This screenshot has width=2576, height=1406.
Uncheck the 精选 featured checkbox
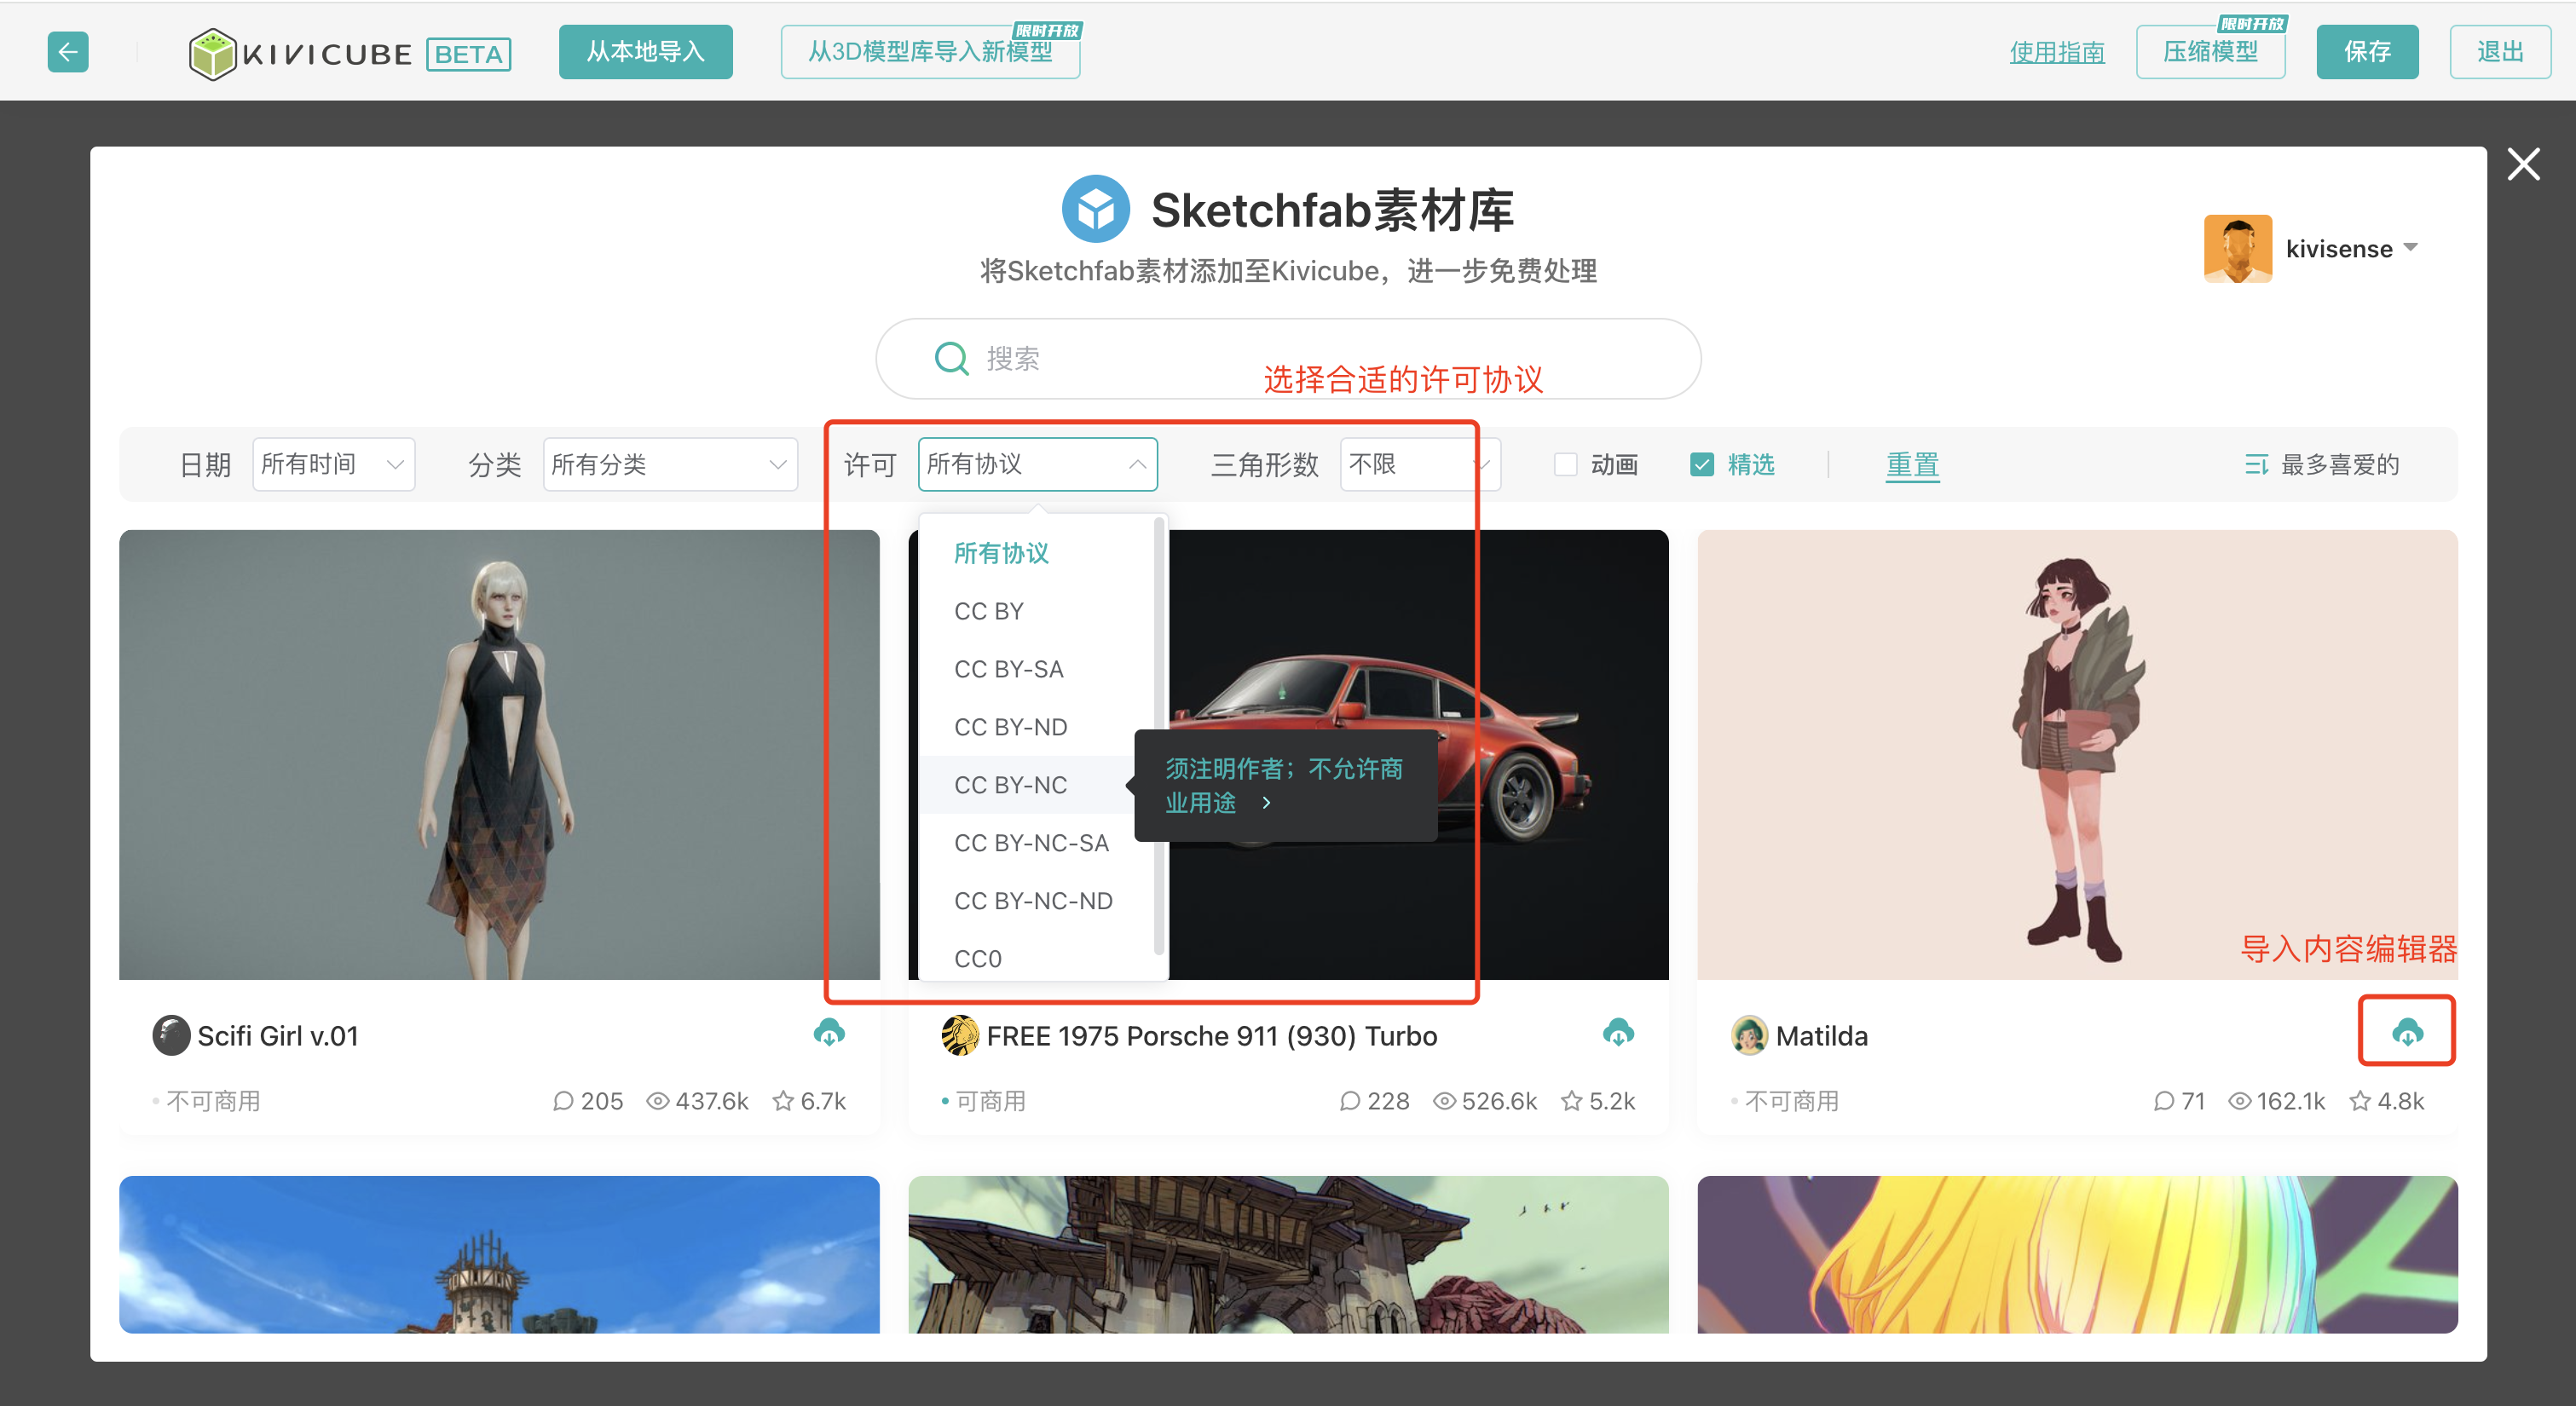[1701, 465]
